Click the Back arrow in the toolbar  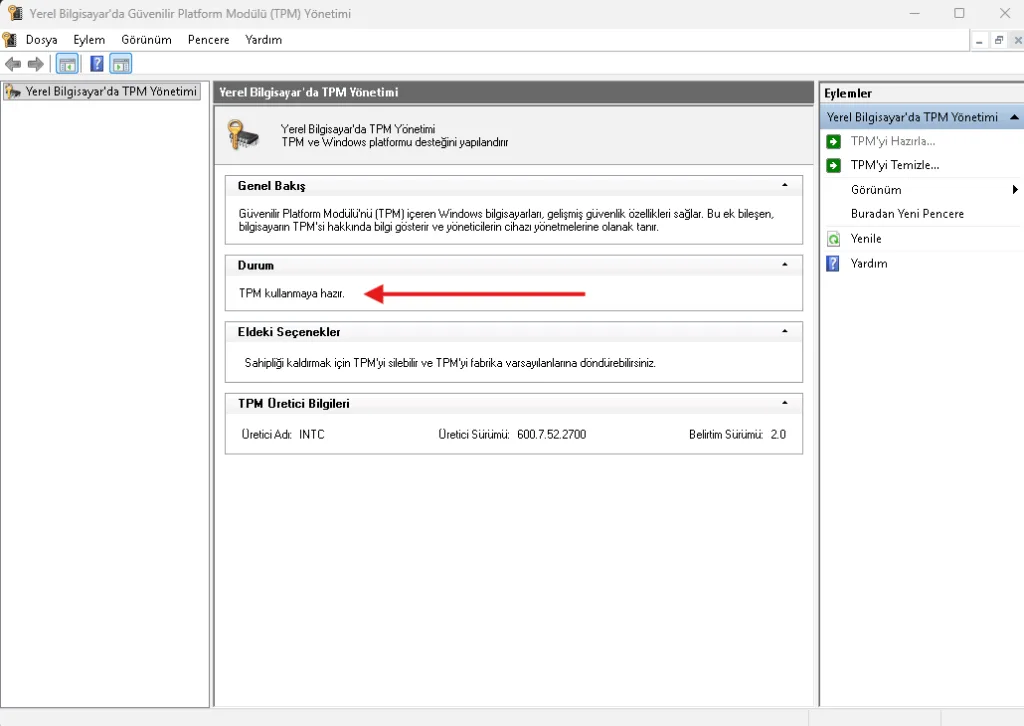(x=13, y=64)
